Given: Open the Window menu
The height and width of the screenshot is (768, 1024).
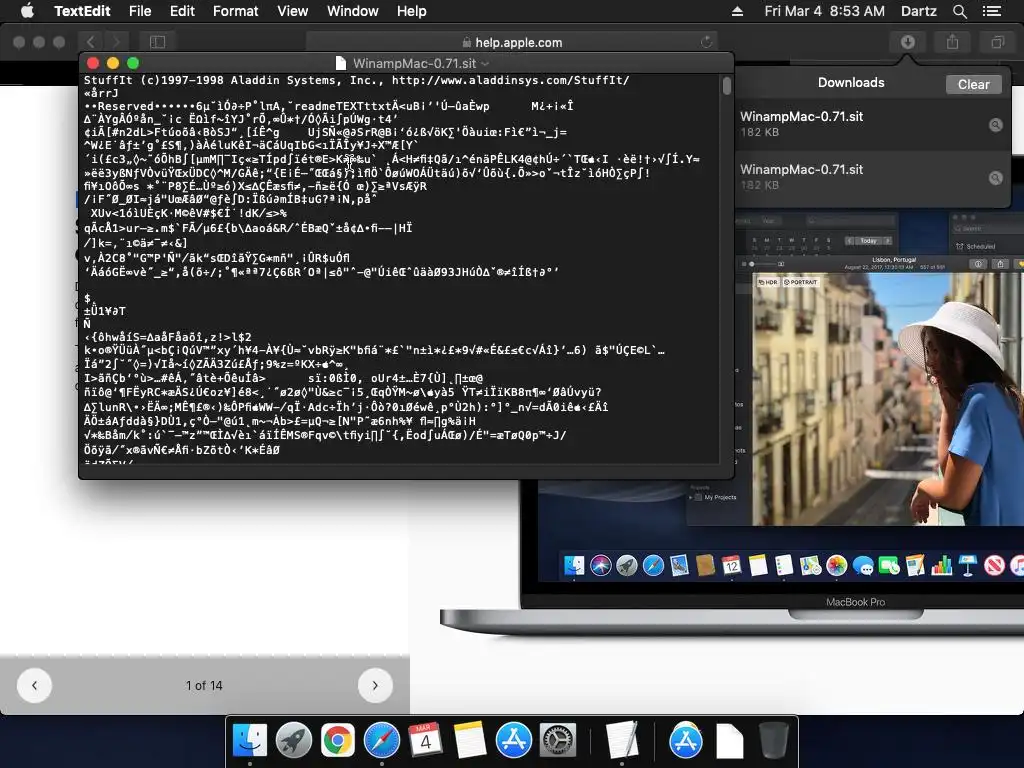Looking at the screenshot, I should [x=353, y=11].
